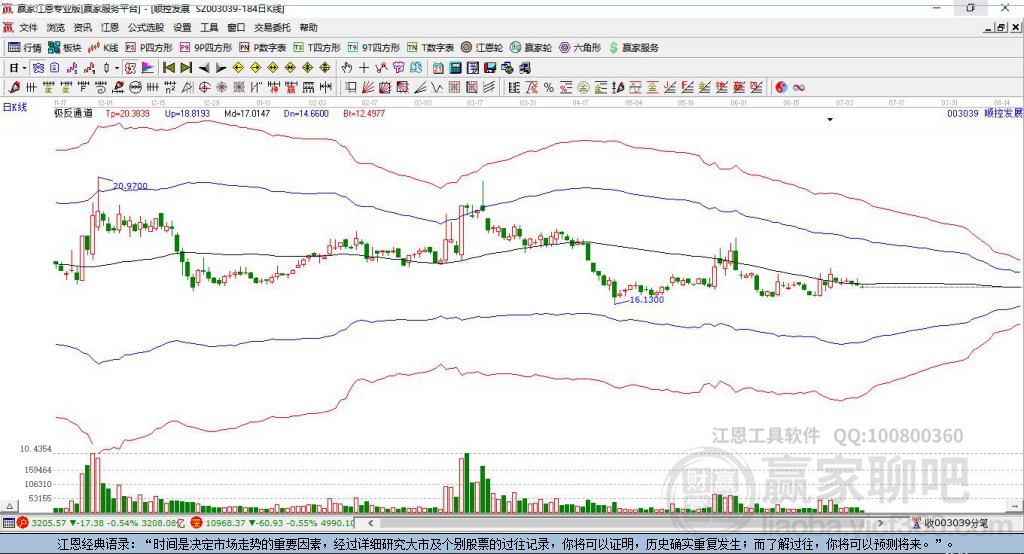1024x554 pixels.
Task: Click the 20.9700 high price marker
Action: [130, 186]
